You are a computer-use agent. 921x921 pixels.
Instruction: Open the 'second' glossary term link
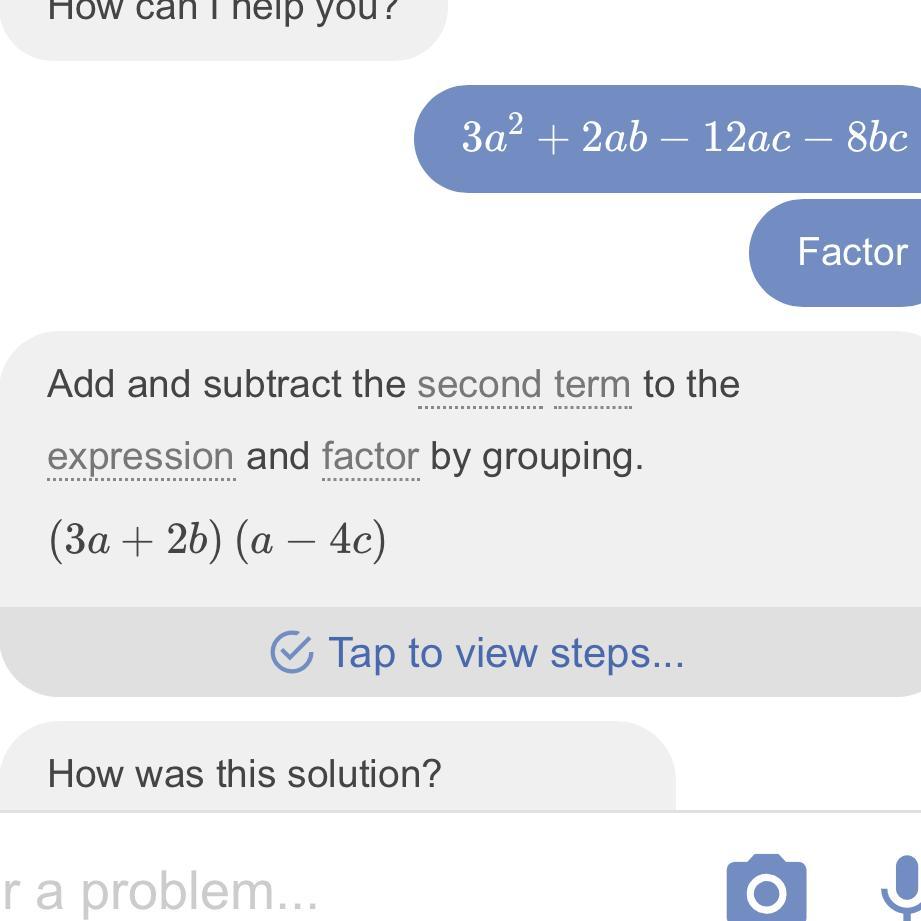click(x=479, y=385)
